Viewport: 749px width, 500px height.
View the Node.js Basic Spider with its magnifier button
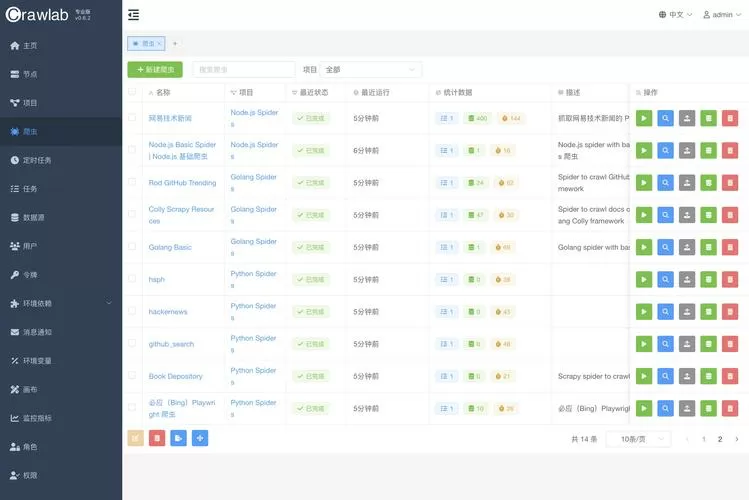click(665, 150)
